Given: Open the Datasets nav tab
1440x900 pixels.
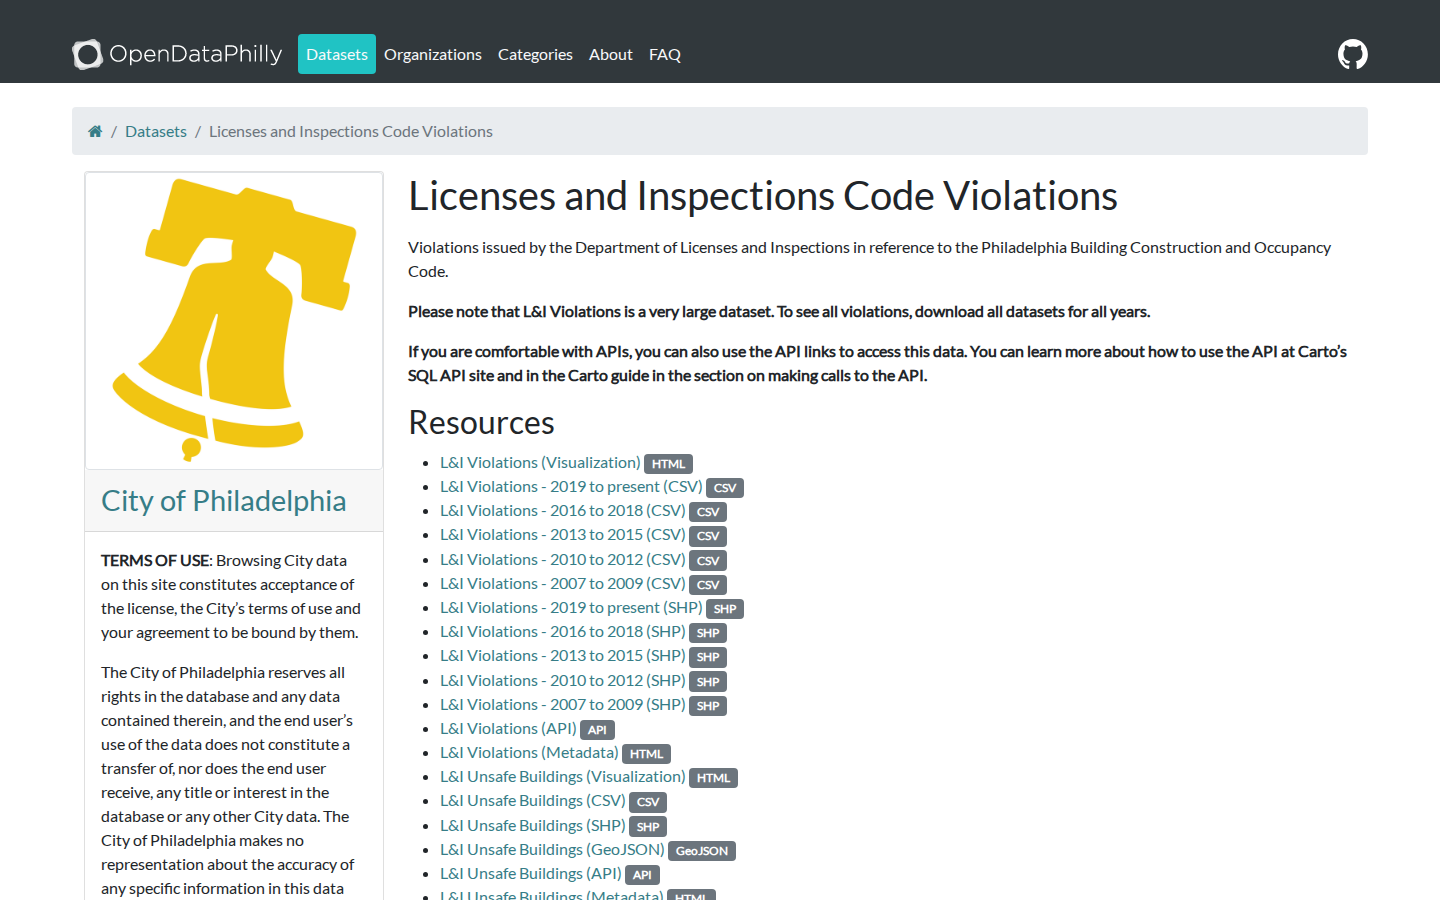Looking at the screenshot, I should (337, 54).
